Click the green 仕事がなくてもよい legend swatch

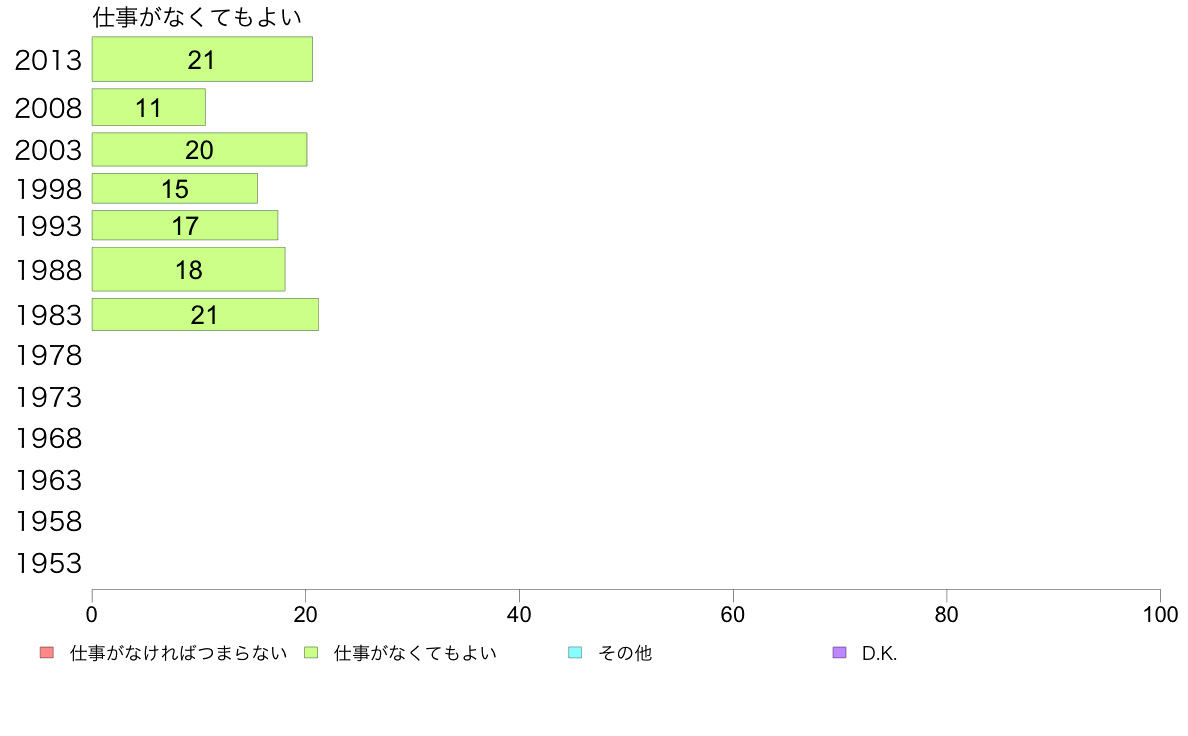pos(311,653)
